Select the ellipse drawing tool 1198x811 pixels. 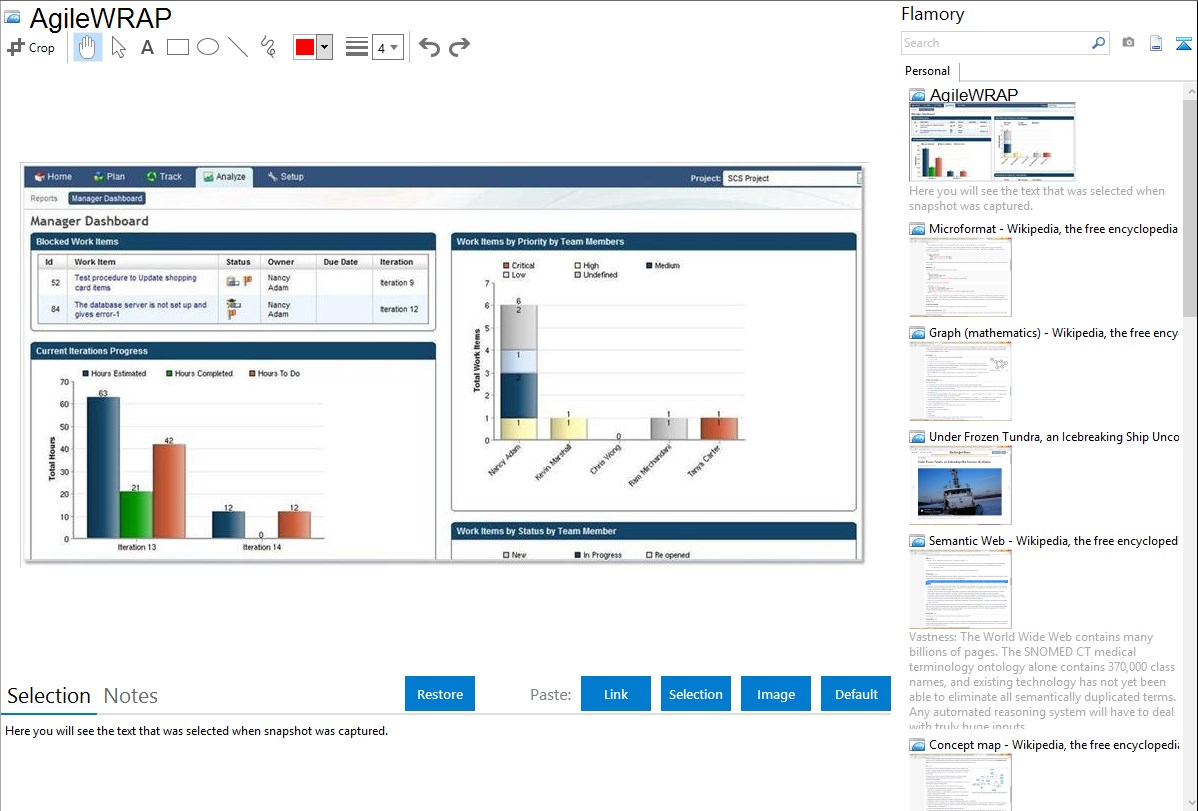pos(208,47)
